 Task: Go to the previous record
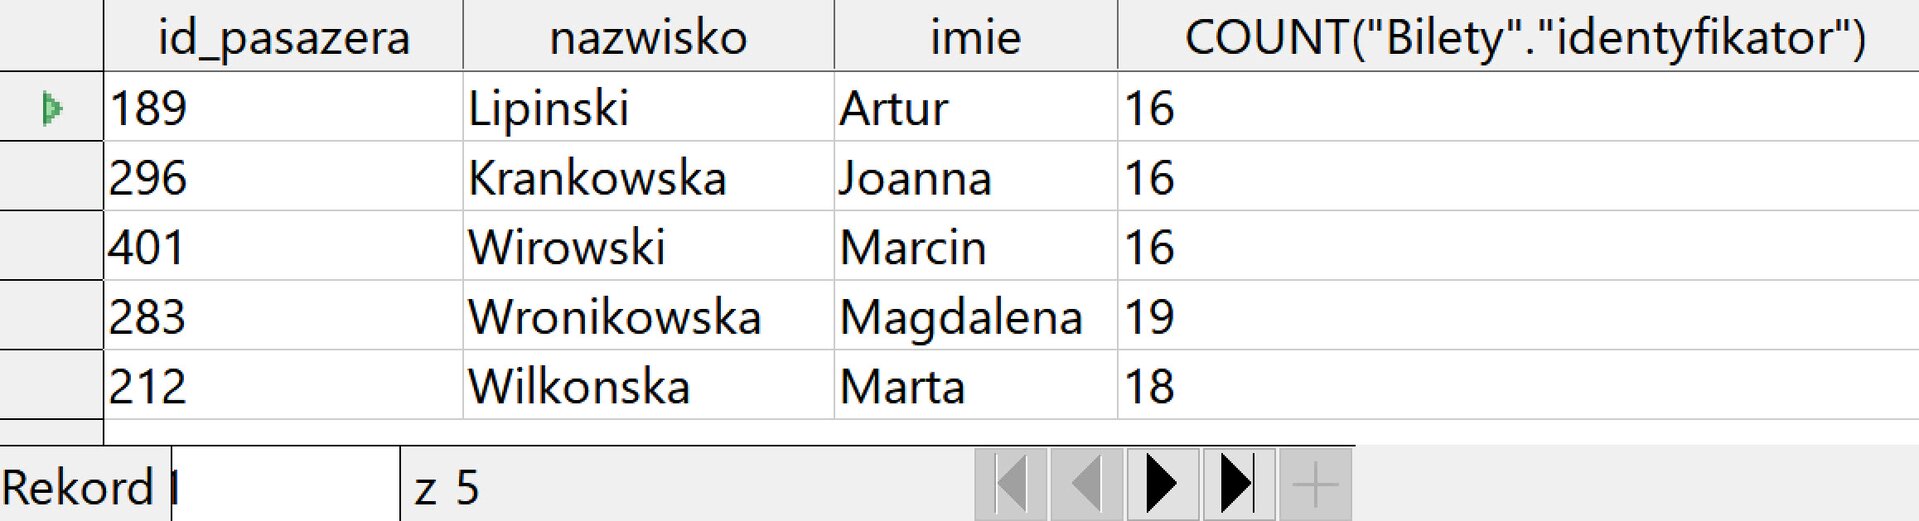[x=1087, y=485]
